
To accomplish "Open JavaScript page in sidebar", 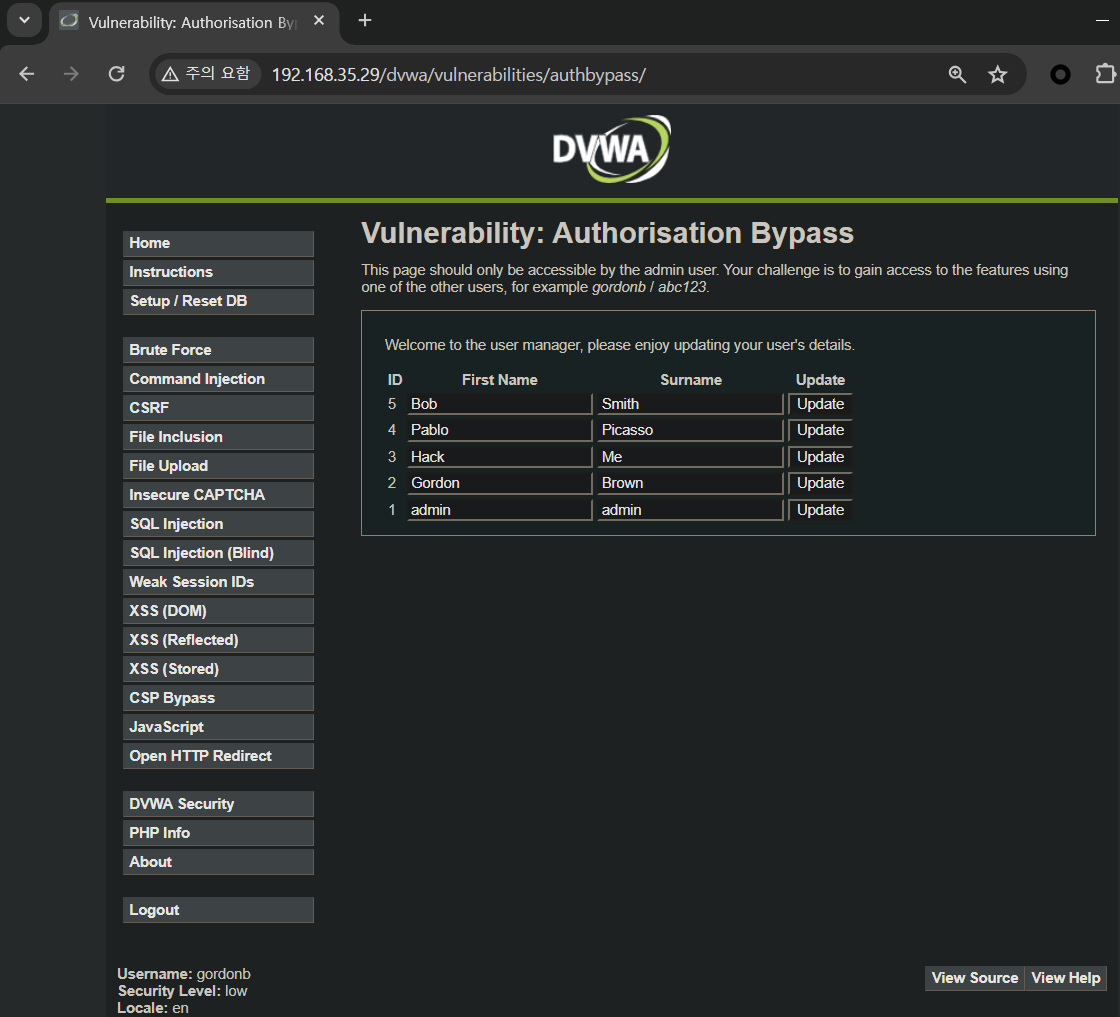I will (x=218, y=727).
